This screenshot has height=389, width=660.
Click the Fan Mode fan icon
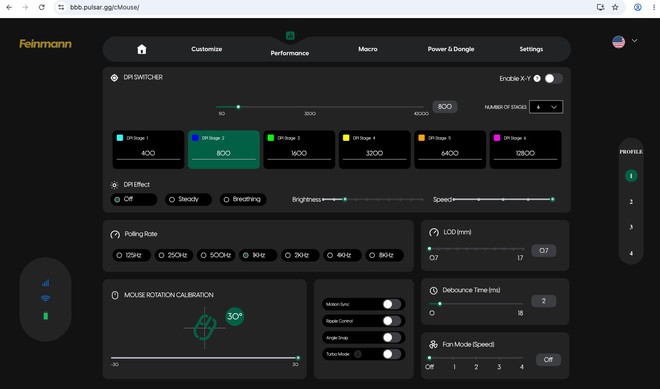pos(433,345)
